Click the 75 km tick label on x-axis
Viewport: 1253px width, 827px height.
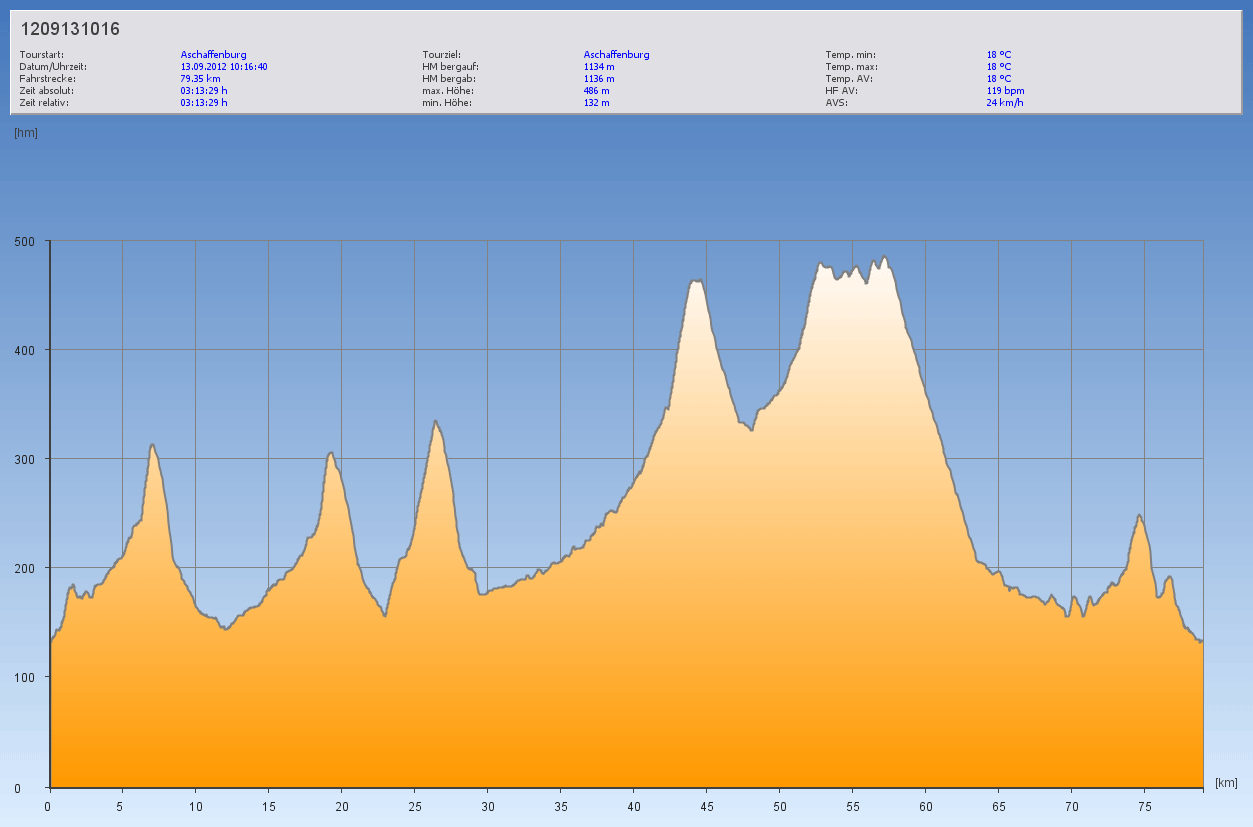coord(1145,806)
